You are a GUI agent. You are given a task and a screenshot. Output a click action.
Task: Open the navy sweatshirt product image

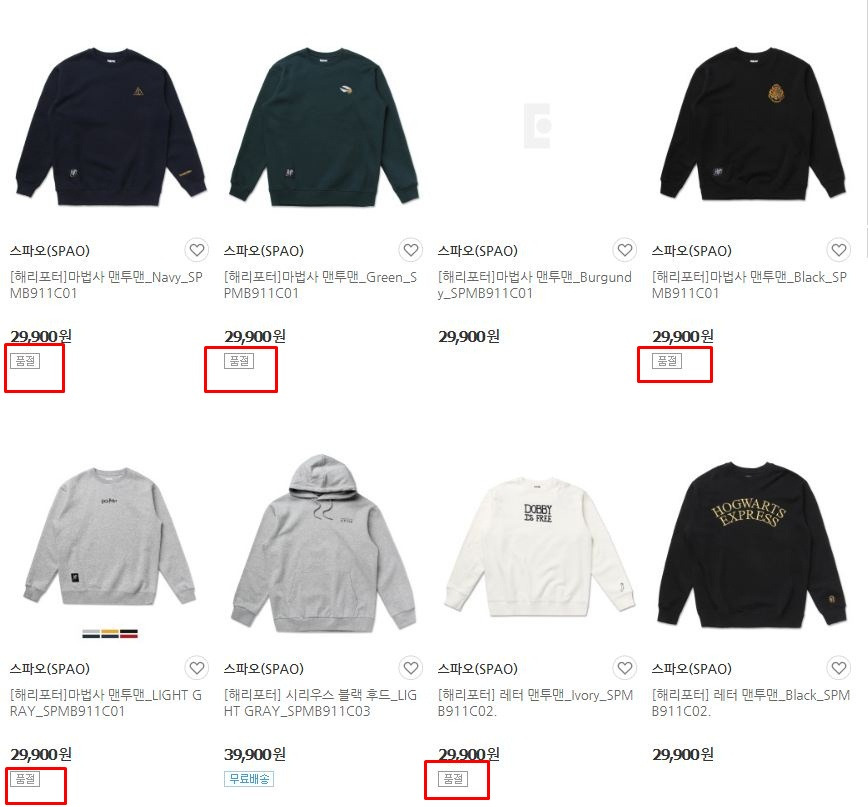coord(111,126)
